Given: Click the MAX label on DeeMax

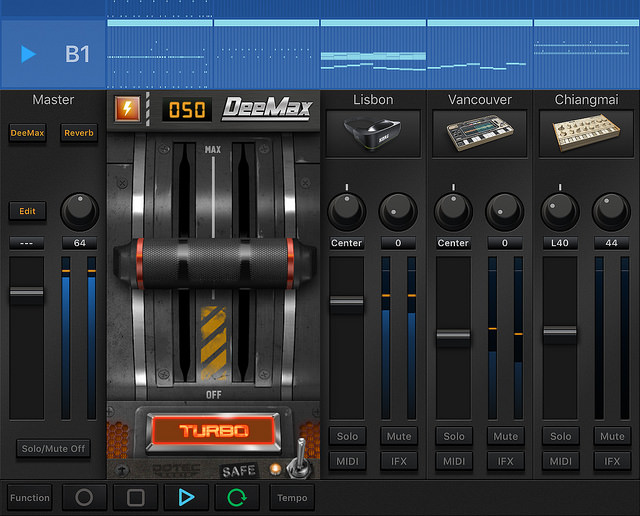Looking at the screenshot, I should click(213, 149).
